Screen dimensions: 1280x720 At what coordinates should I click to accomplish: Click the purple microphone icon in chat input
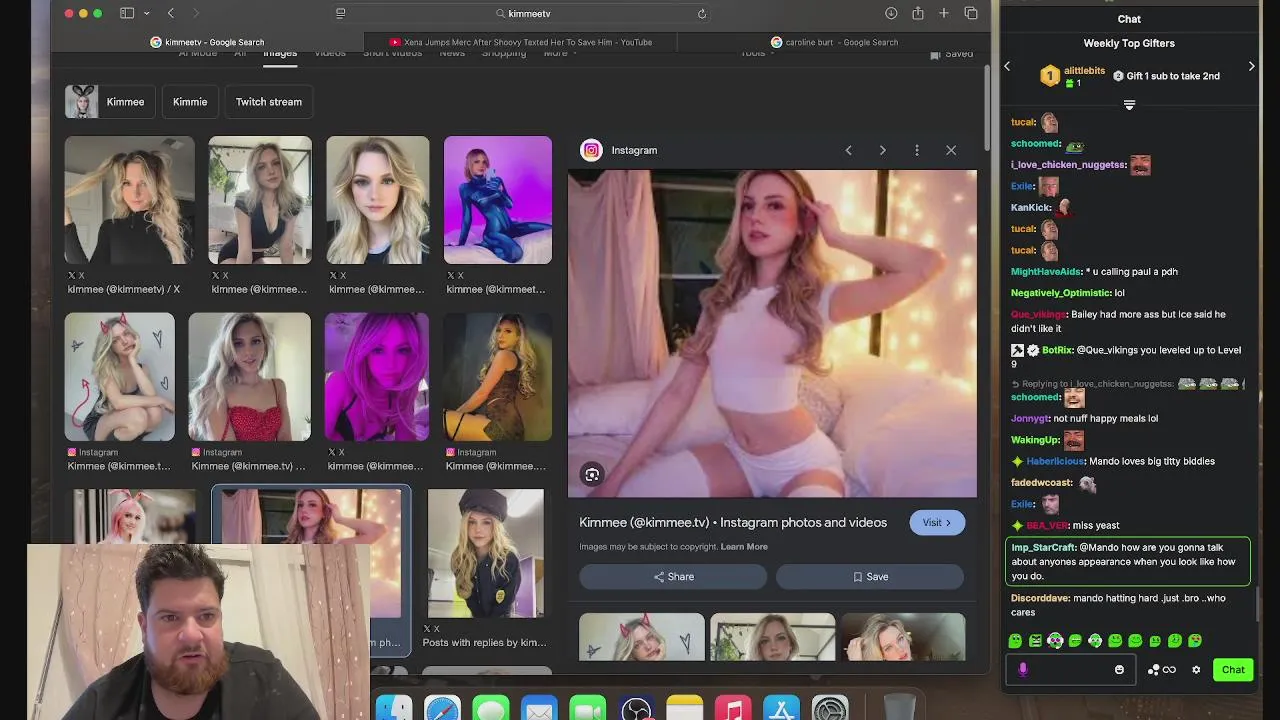[x=1022, y=670]
